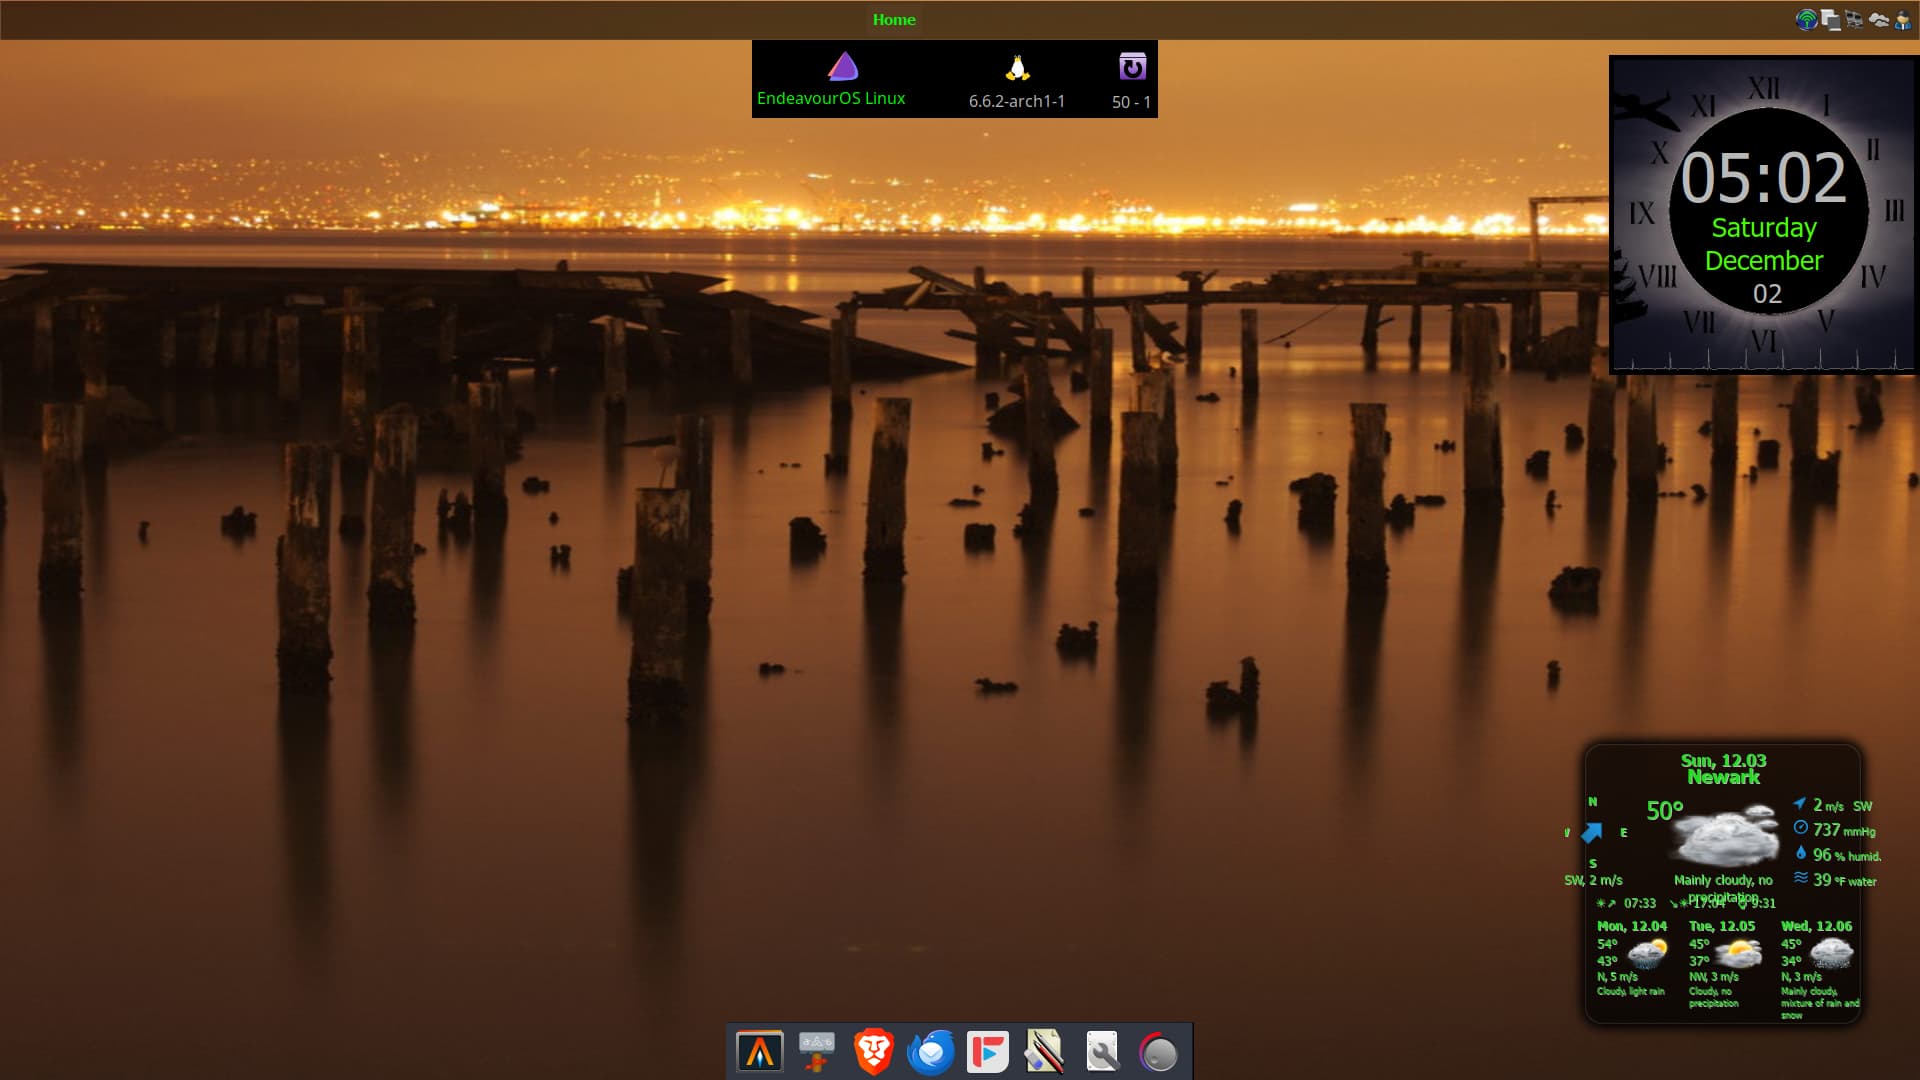Image resolution: width=1920 pixels, height=1080 pixels.
Task: Click the Tux kernel version icon
Action: coord(1017,68)
